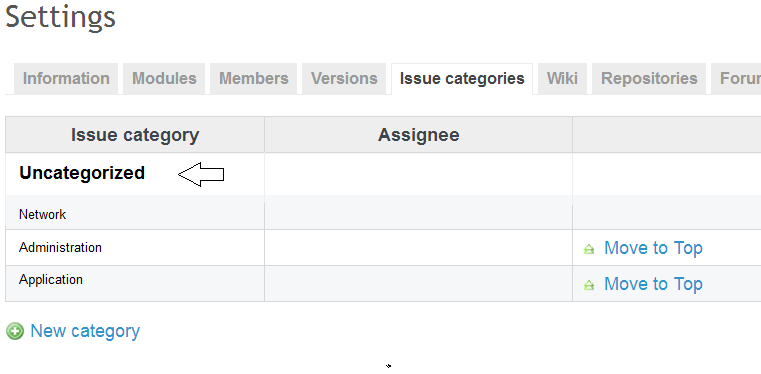
Task: Switch to the Repositories tab
Action: coord(649,79)
